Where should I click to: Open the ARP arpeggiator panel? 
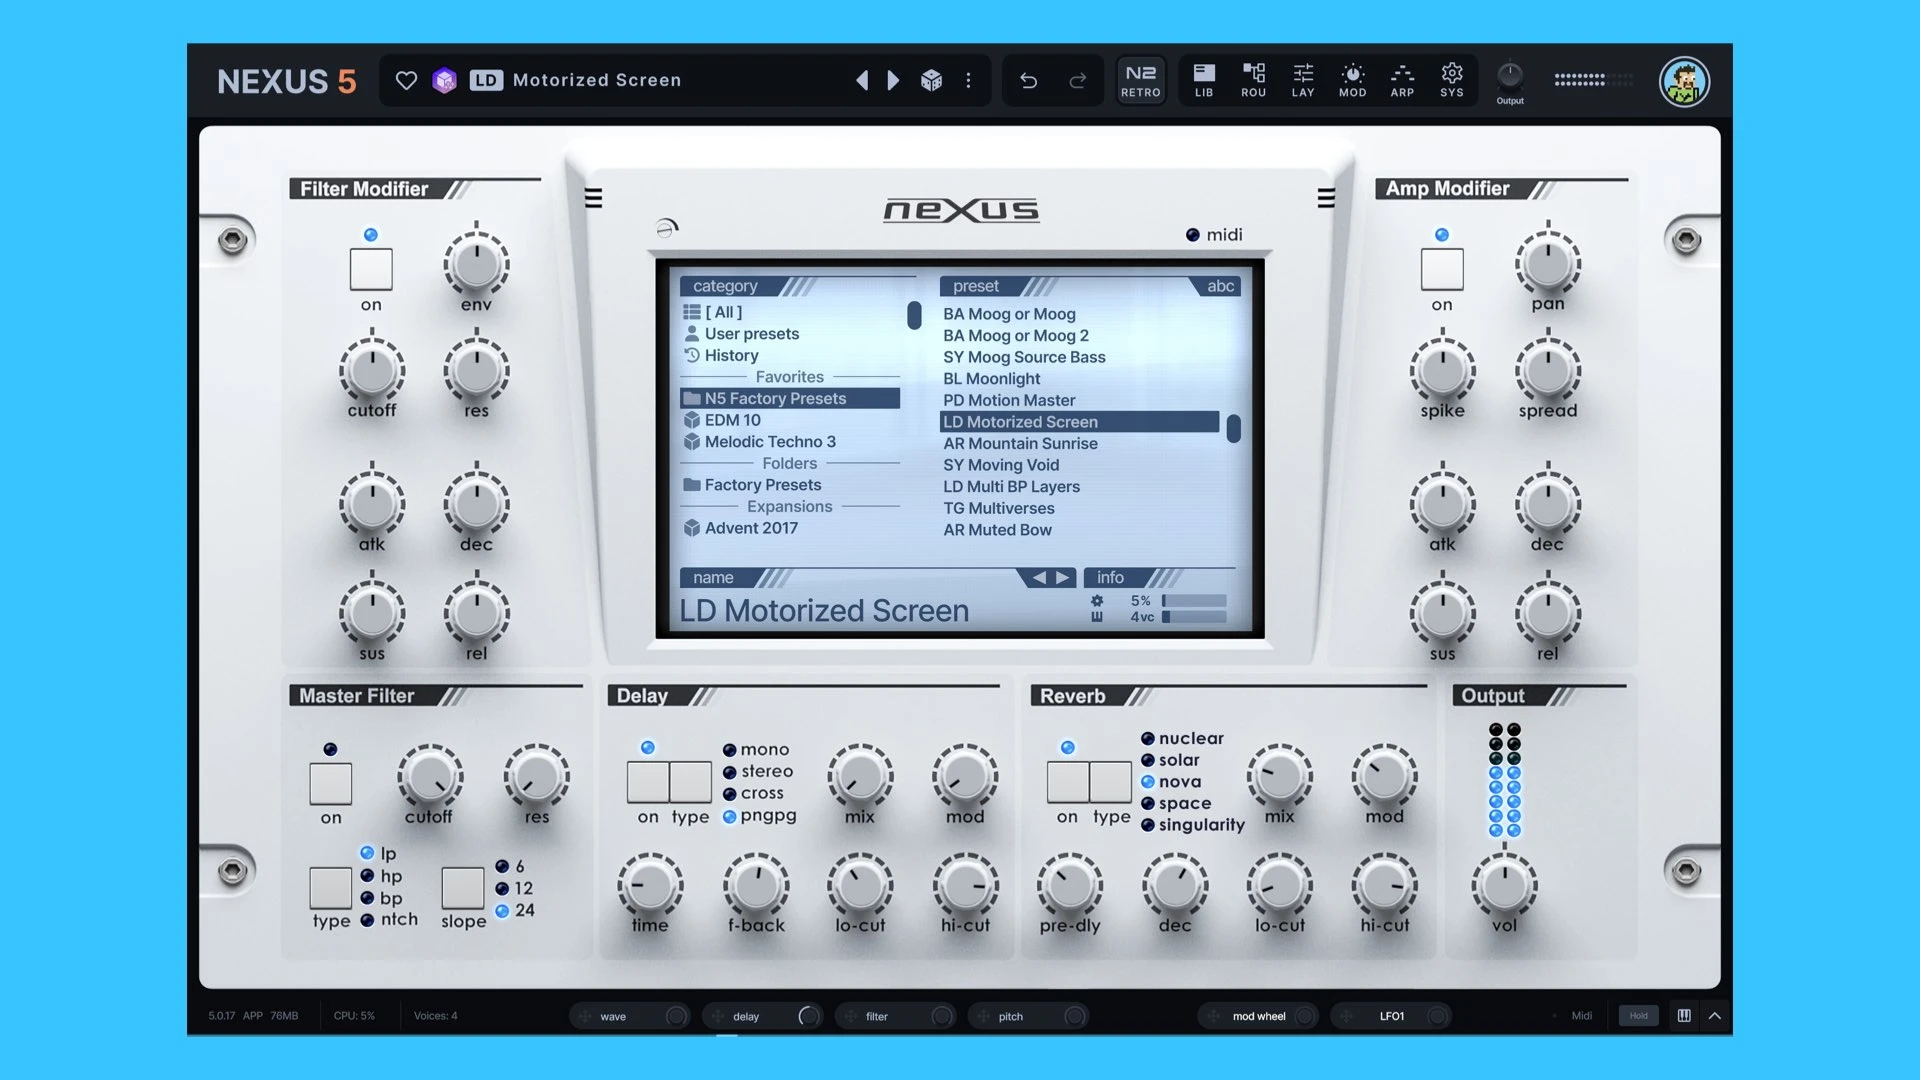point(1402,80)
